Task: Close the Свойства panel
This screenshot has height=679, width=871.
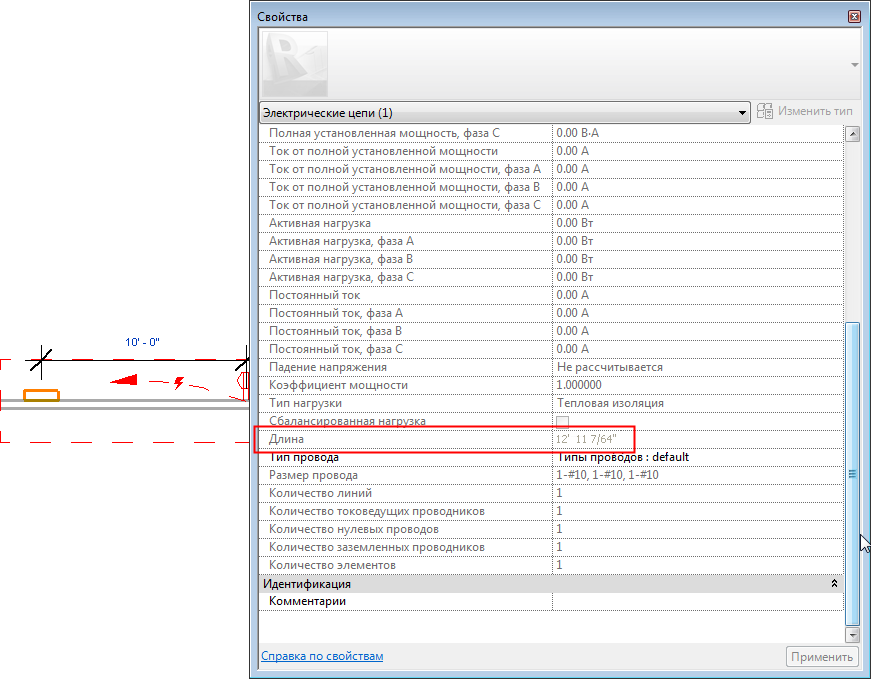Action: coord(853,17)
